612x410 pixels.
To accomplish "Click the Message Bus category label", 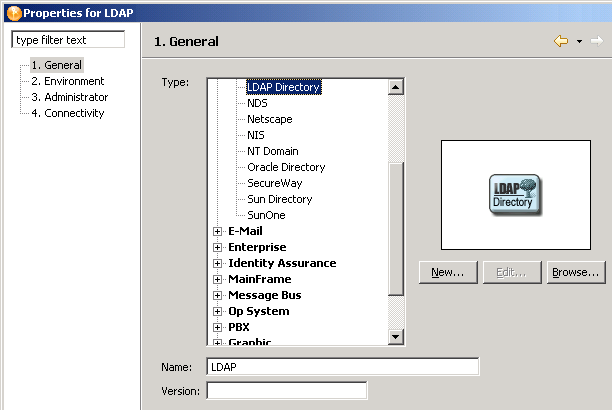I will (265, 295).
